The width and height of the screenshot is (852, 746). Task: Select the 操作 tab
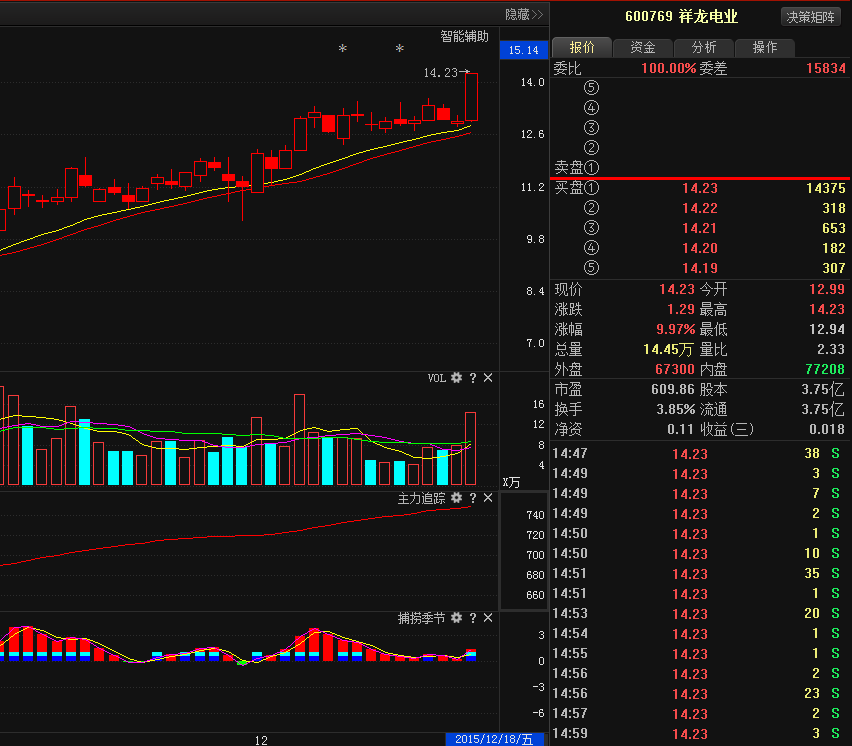[x=765, y=47]
